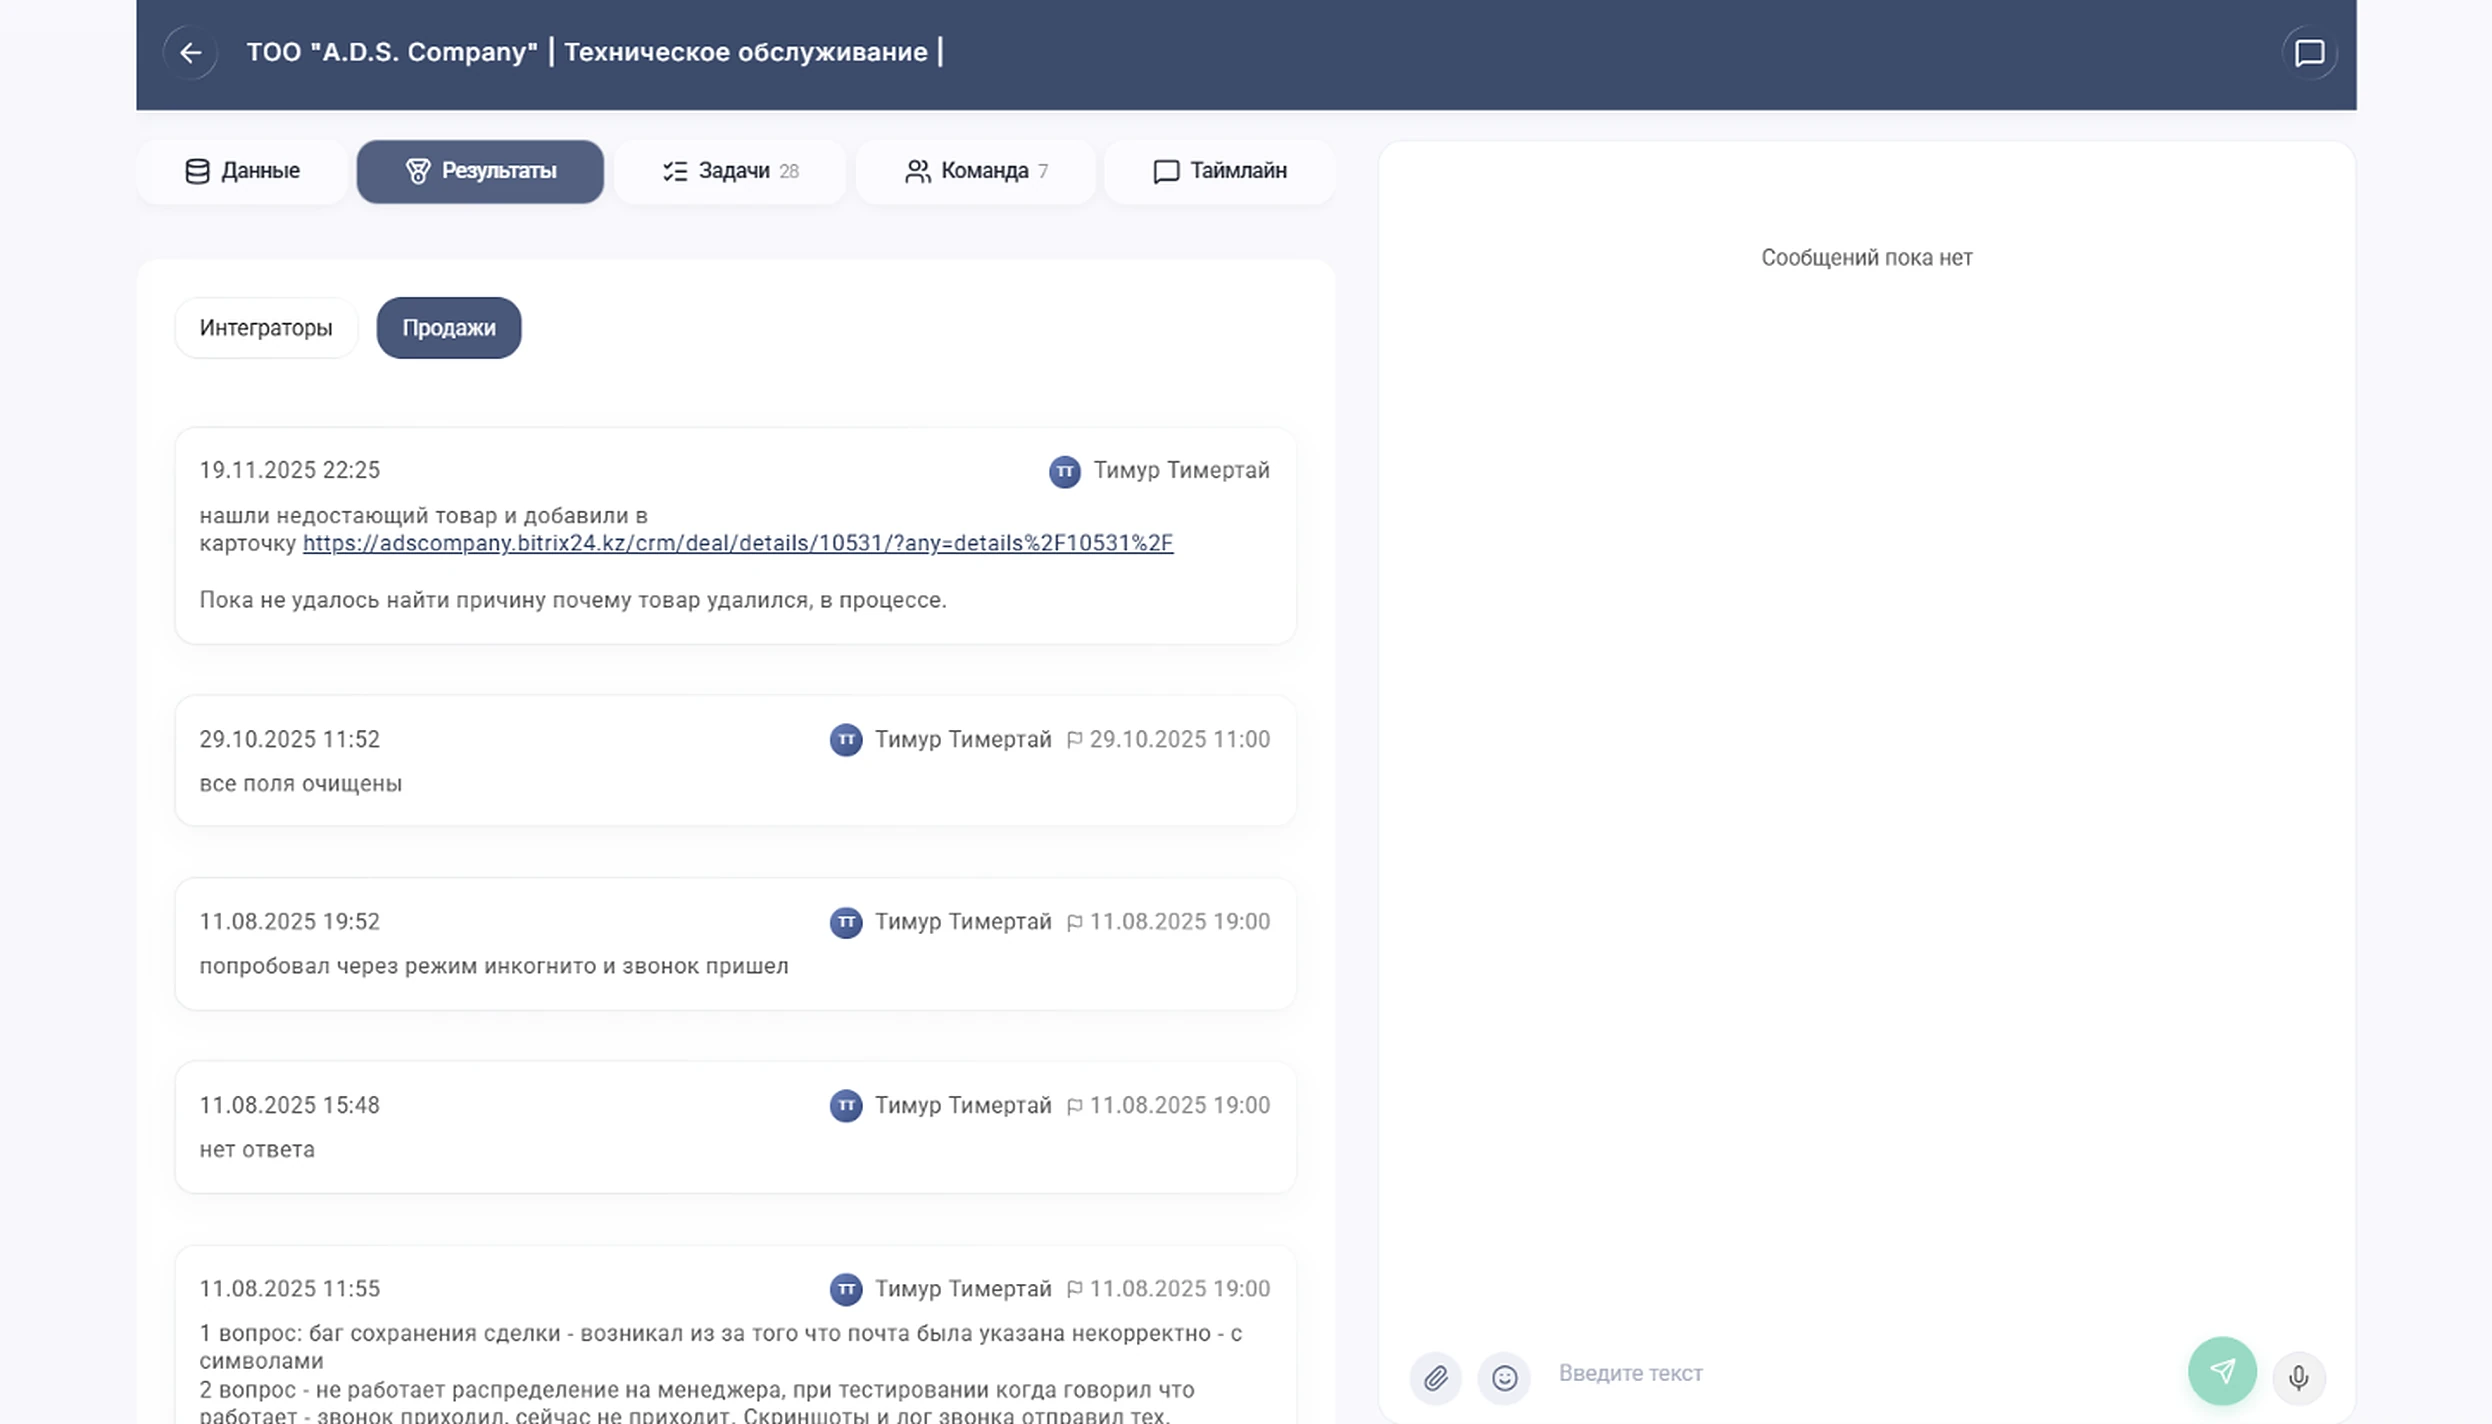2492x1424 pixels.
Task: Click the timestamp 29.10.2025 11:52
Action: [290, 739]
